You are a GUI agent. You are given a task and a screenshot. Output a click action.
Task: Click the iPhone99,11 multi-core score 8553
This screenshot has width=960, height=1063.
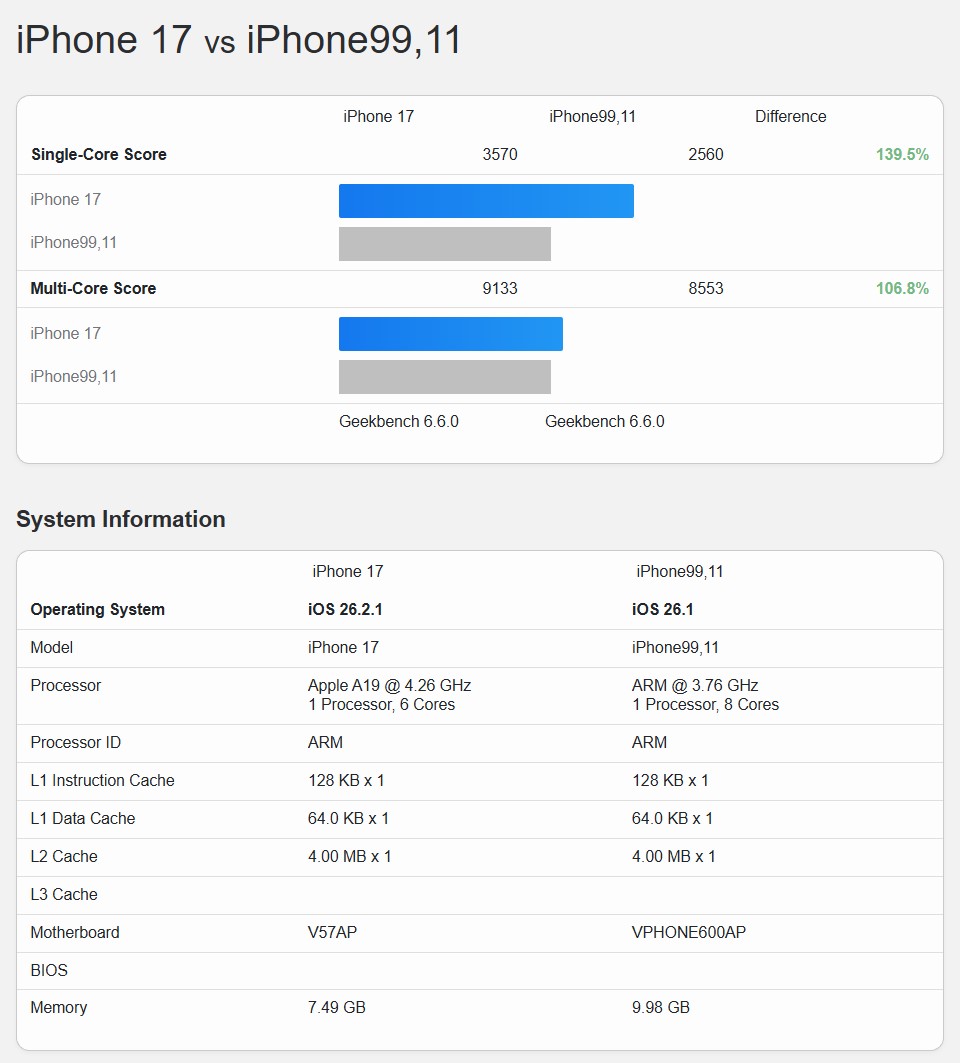(x=706, y=289)
